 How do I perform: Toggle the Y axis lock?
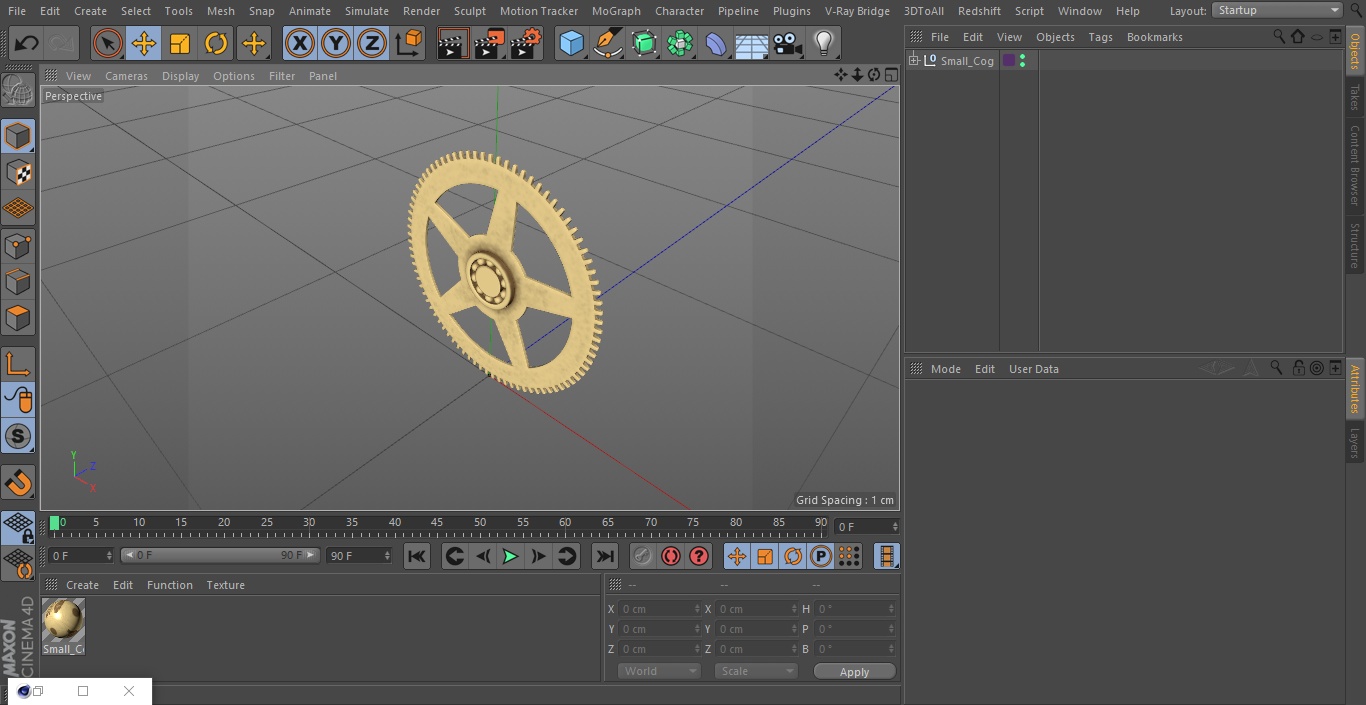(x=336, y=43)
